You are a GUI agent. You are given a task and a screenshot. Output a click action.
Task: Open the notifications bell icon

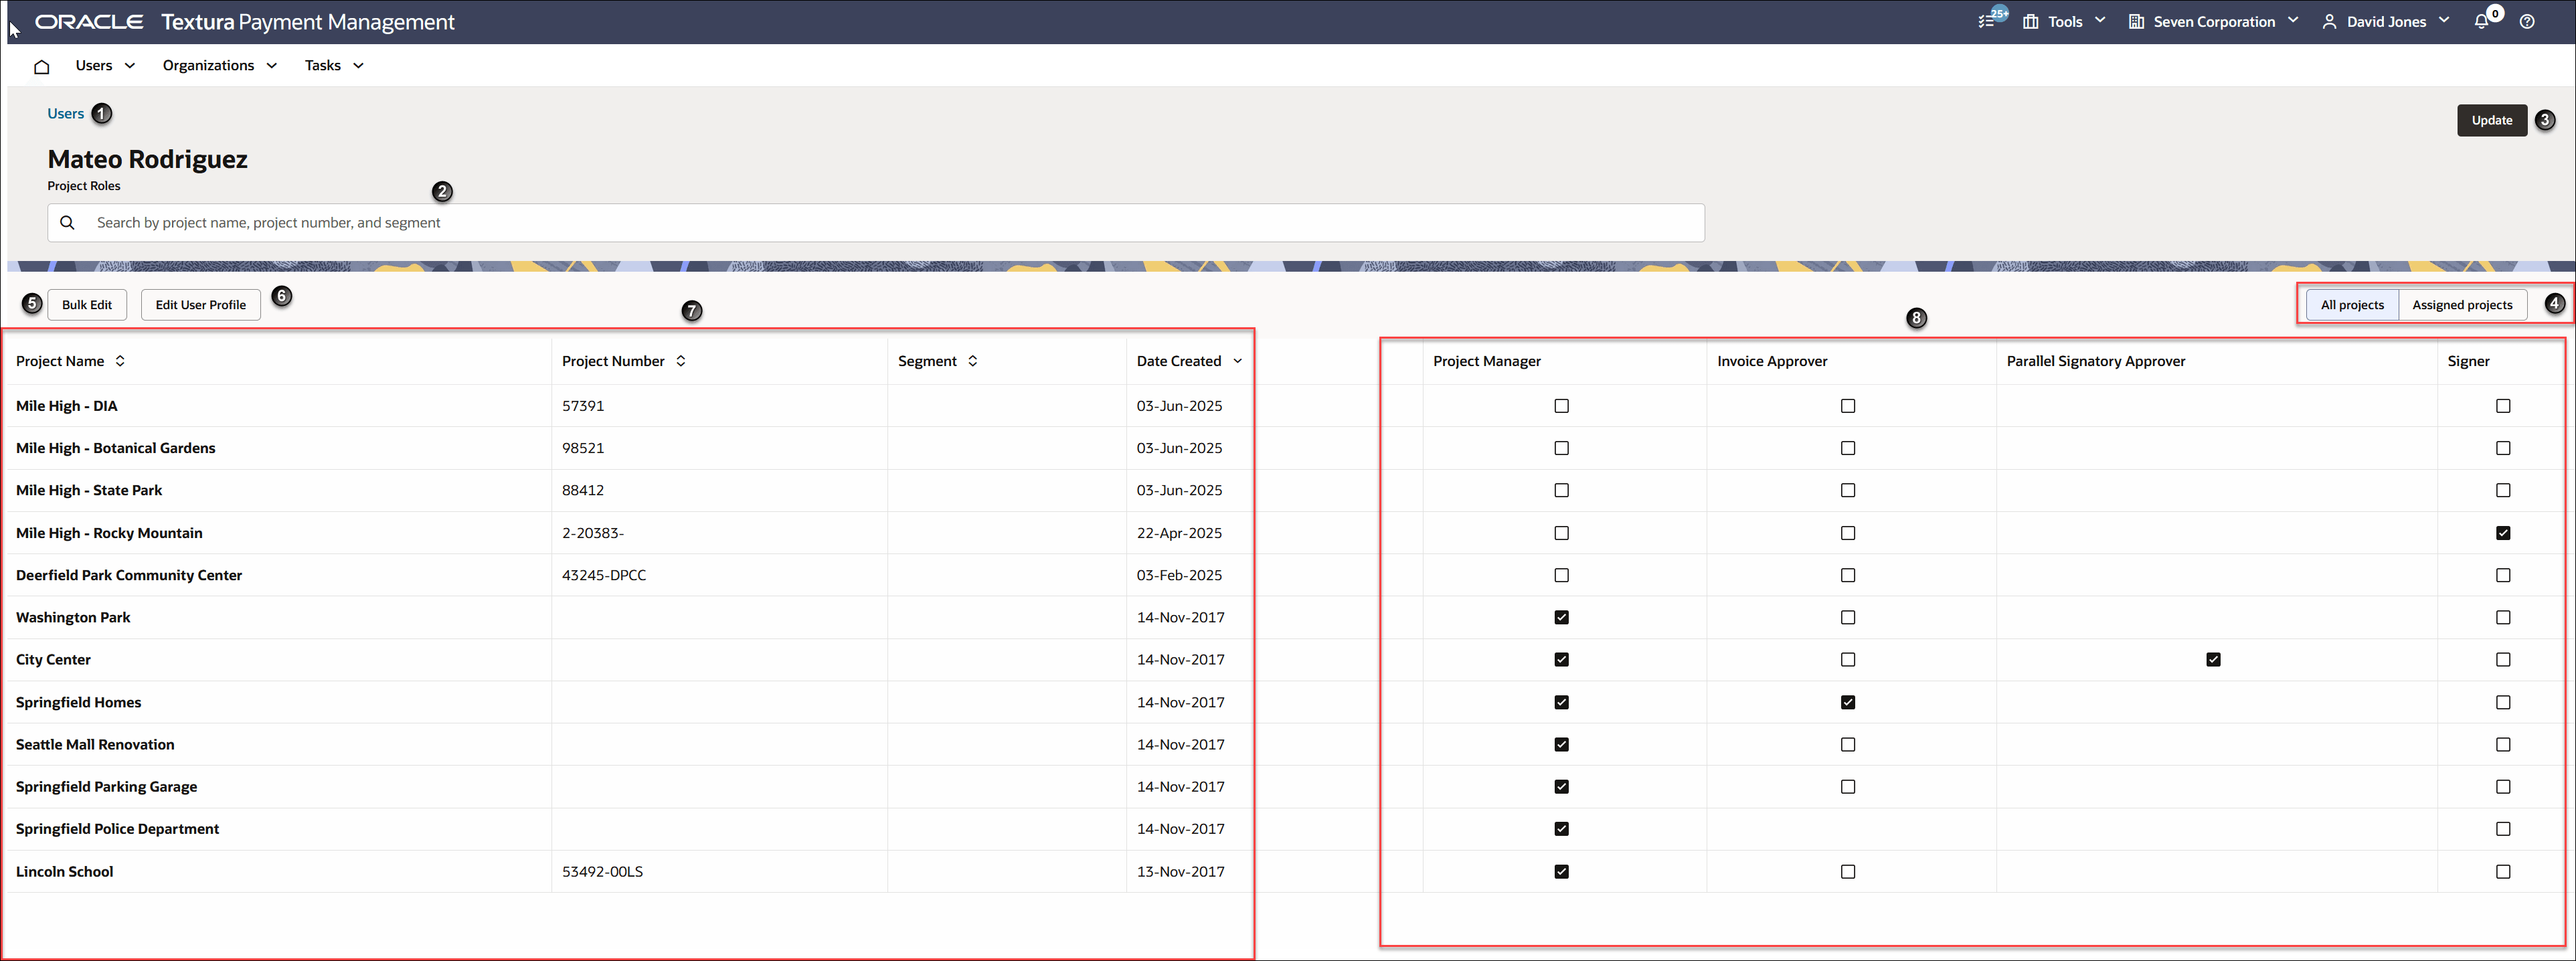(2481, 21)
